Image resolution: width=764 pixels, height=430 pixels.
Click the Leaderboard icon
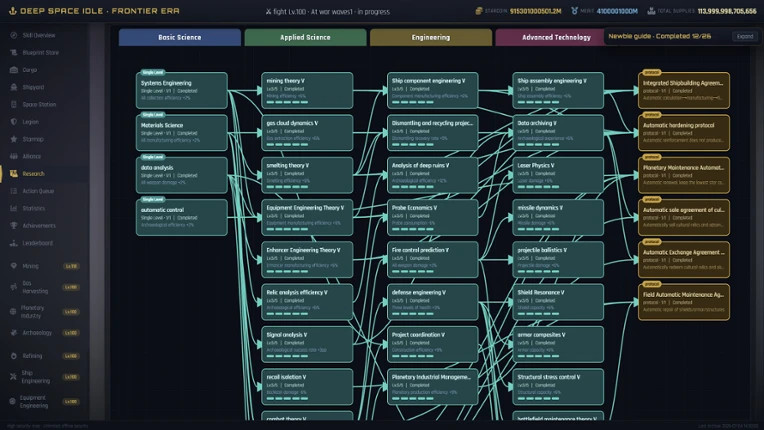click(14, 243)
